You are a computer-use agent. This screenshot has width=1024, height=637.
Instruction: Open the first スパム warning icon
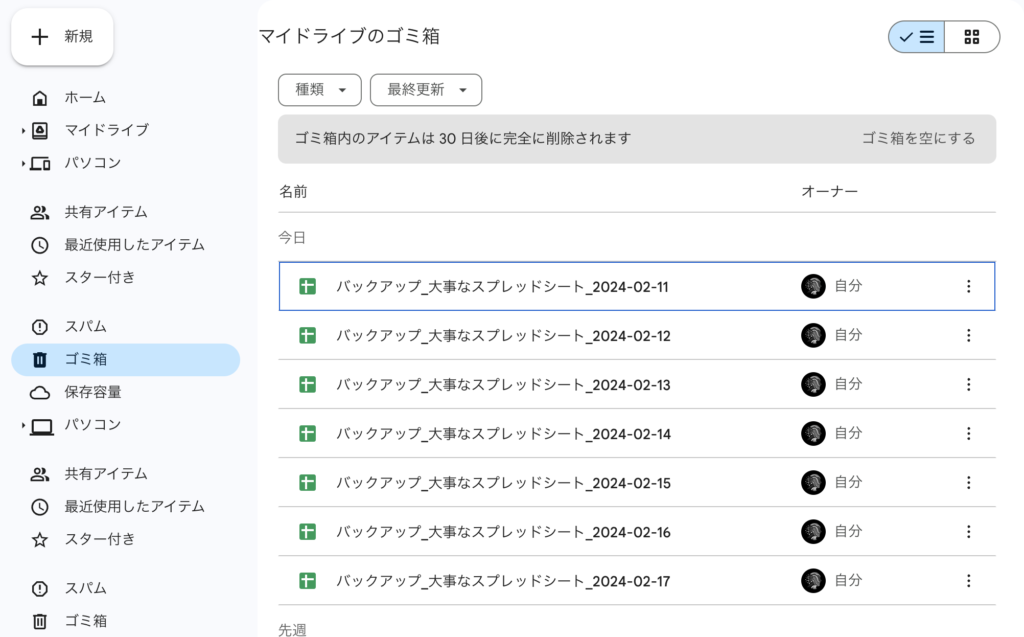[40, 327]
